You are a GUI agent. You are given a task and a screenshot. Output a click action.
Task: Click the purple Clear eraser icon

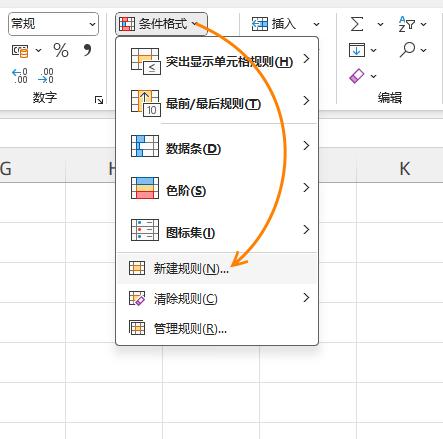356,76
